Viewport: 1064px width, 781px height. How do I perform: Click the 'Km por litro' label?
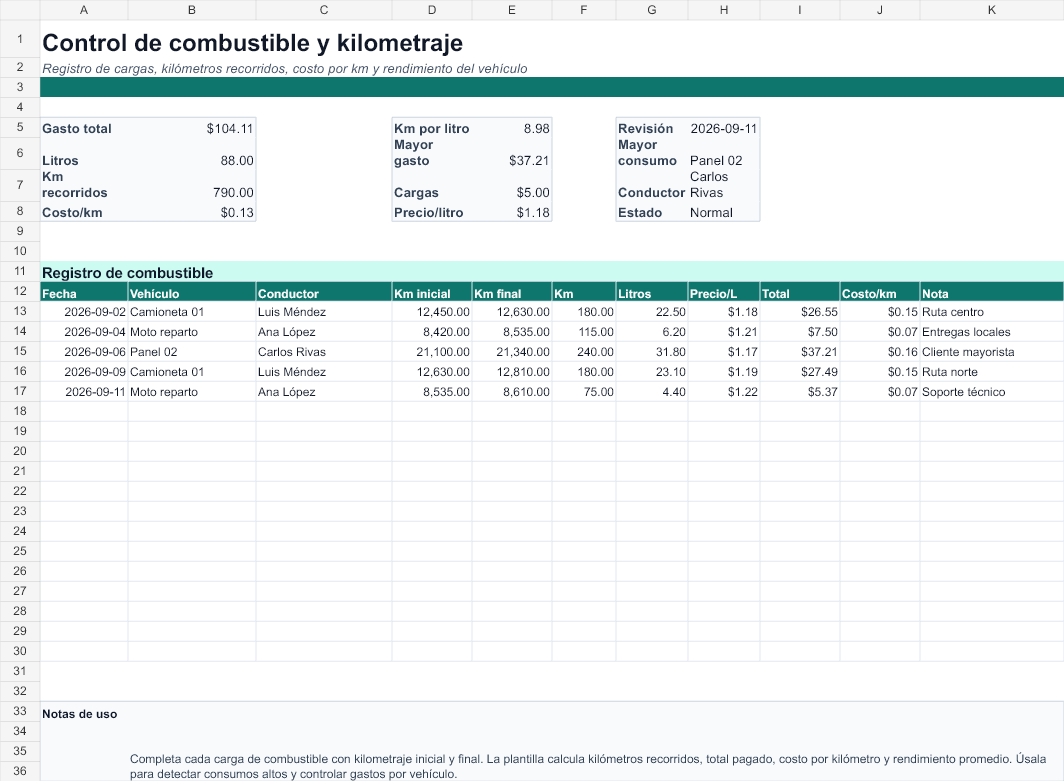432,128
